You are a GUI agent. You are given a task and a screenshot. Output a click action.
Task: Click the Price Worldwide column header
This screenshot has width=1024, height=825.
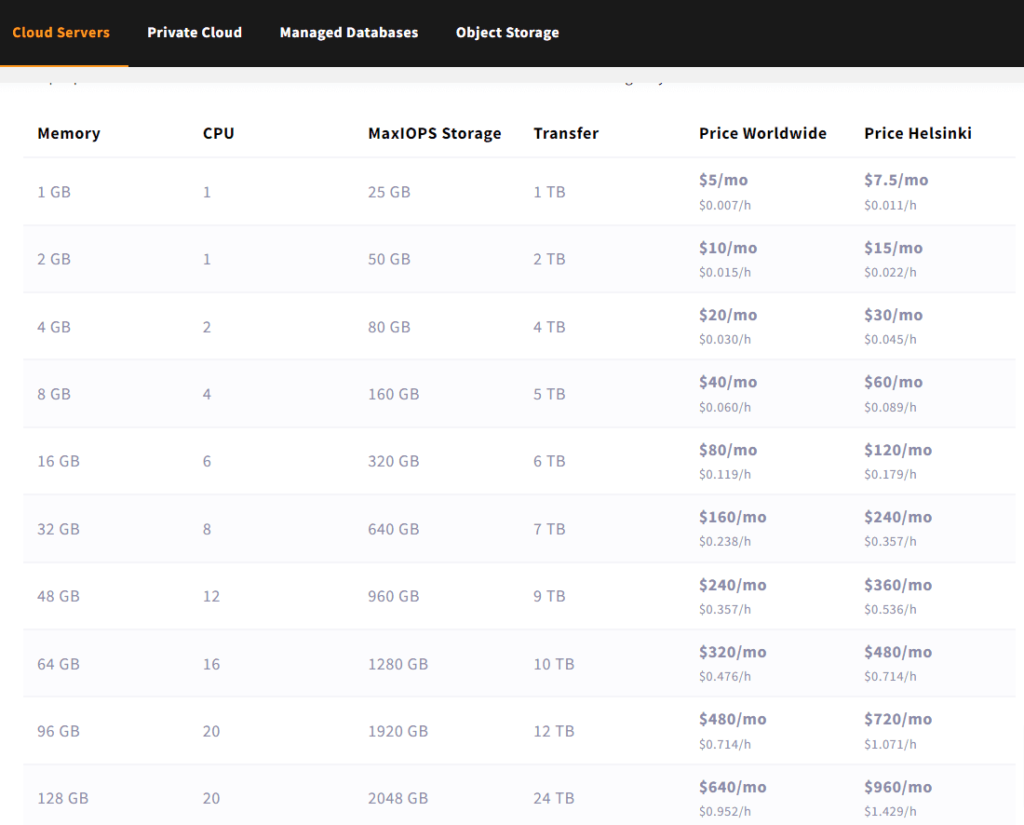coord(762,133)
